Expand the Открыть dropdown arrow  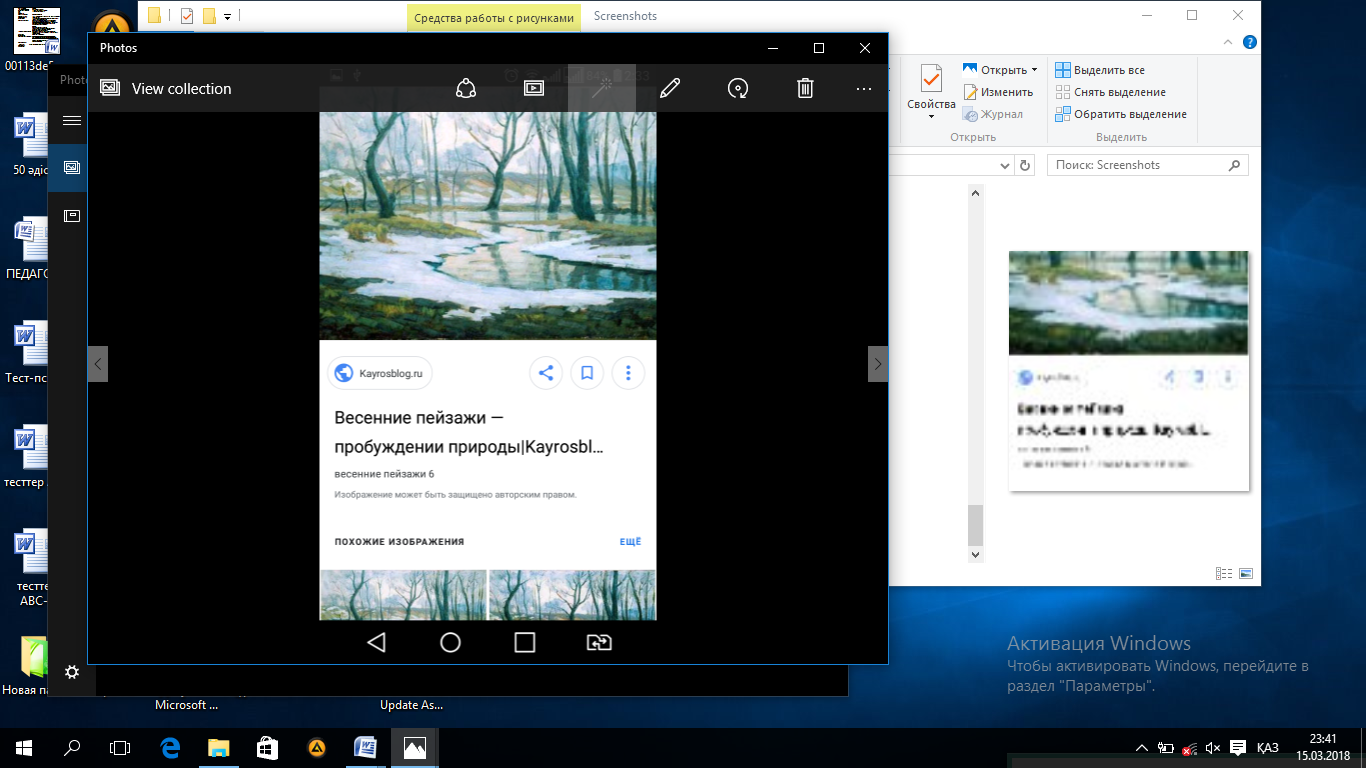pos(1034,70)
